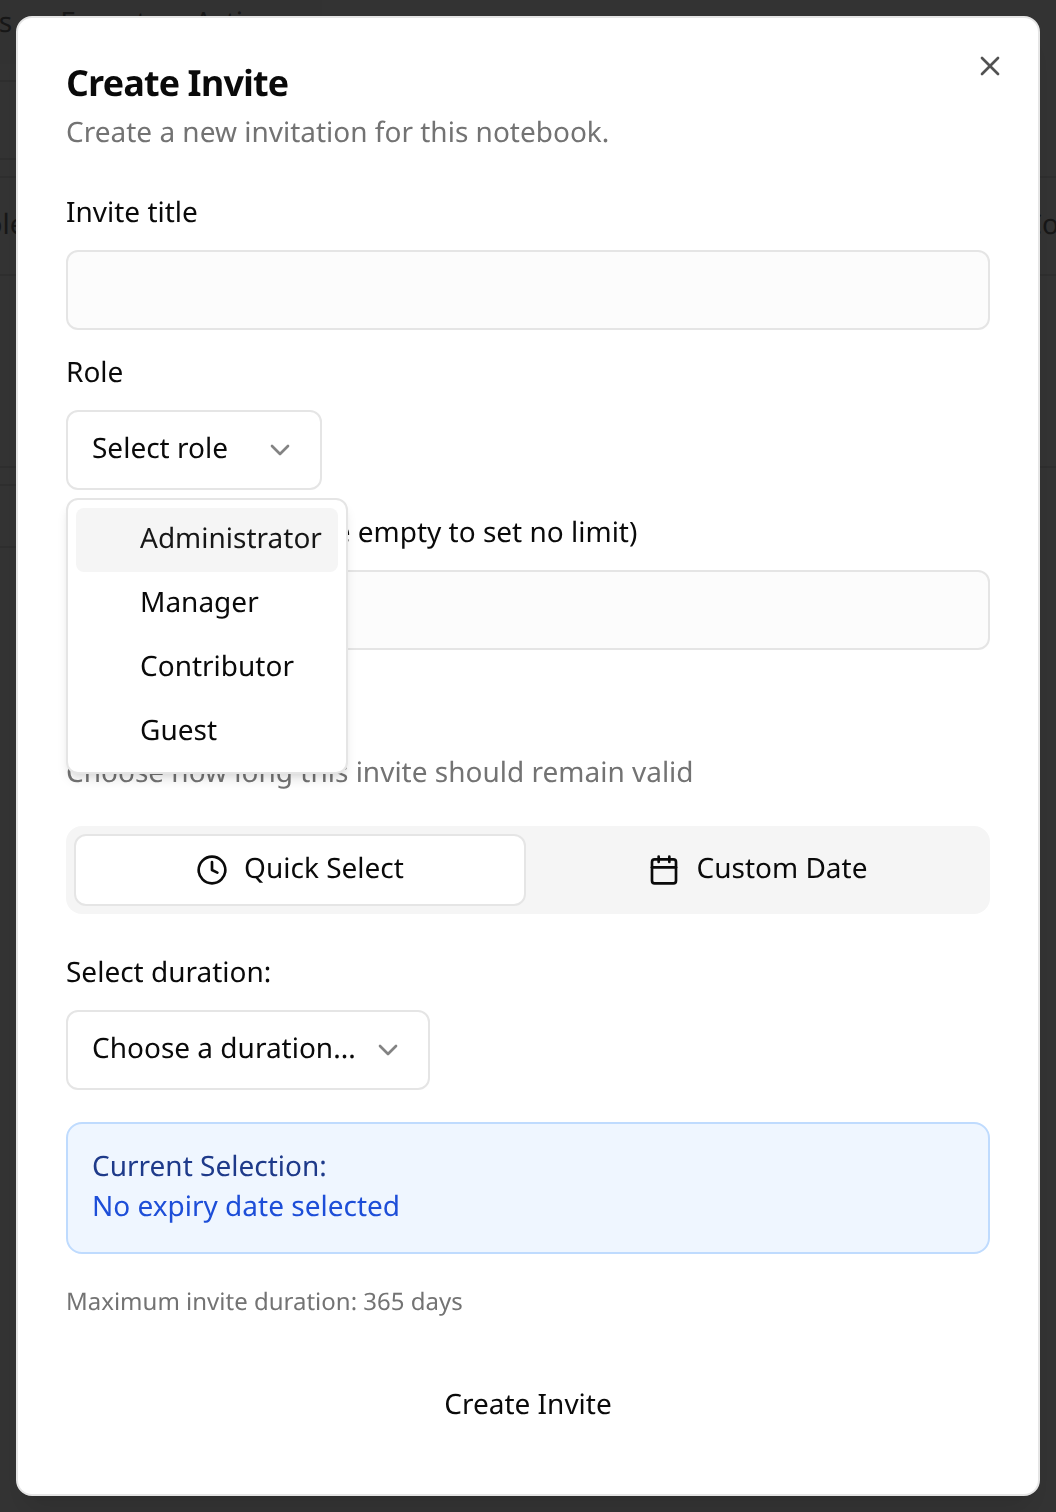Switch to the Quick Select tab
1056x1512 pixels.
[x=300, y=869]
